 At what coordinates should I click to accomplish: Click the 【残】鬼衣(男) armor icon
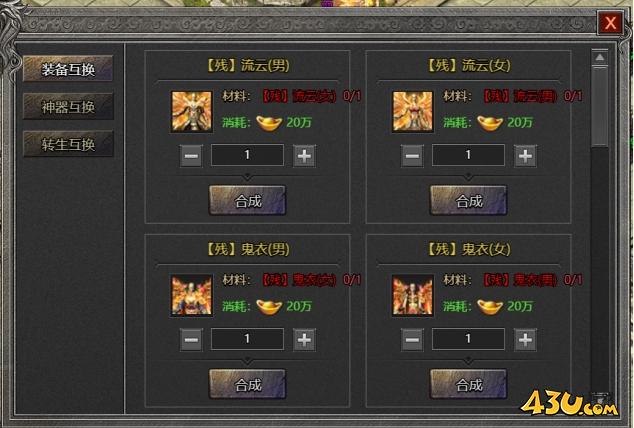point(192,295)
